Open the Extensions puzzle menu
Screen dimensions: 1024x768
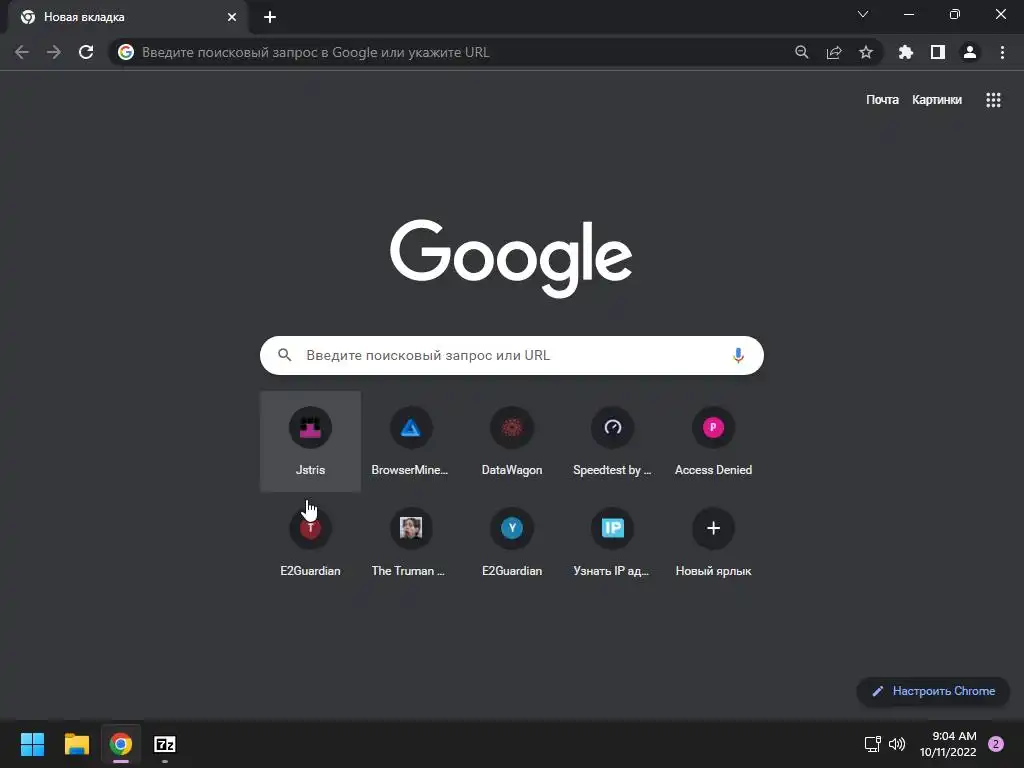click(x=906, y=52)
